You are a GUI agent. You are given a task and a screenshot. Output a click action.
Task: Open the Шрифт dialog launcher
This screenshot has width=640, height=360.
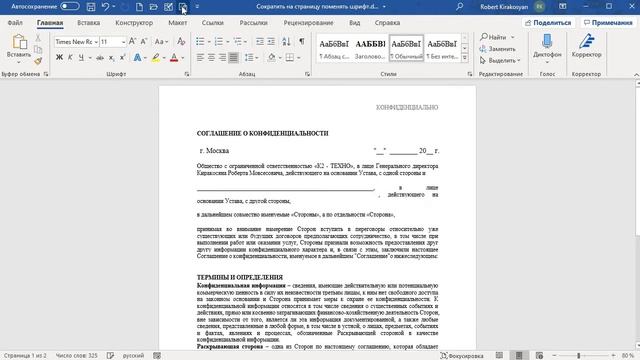pos(187,74)
